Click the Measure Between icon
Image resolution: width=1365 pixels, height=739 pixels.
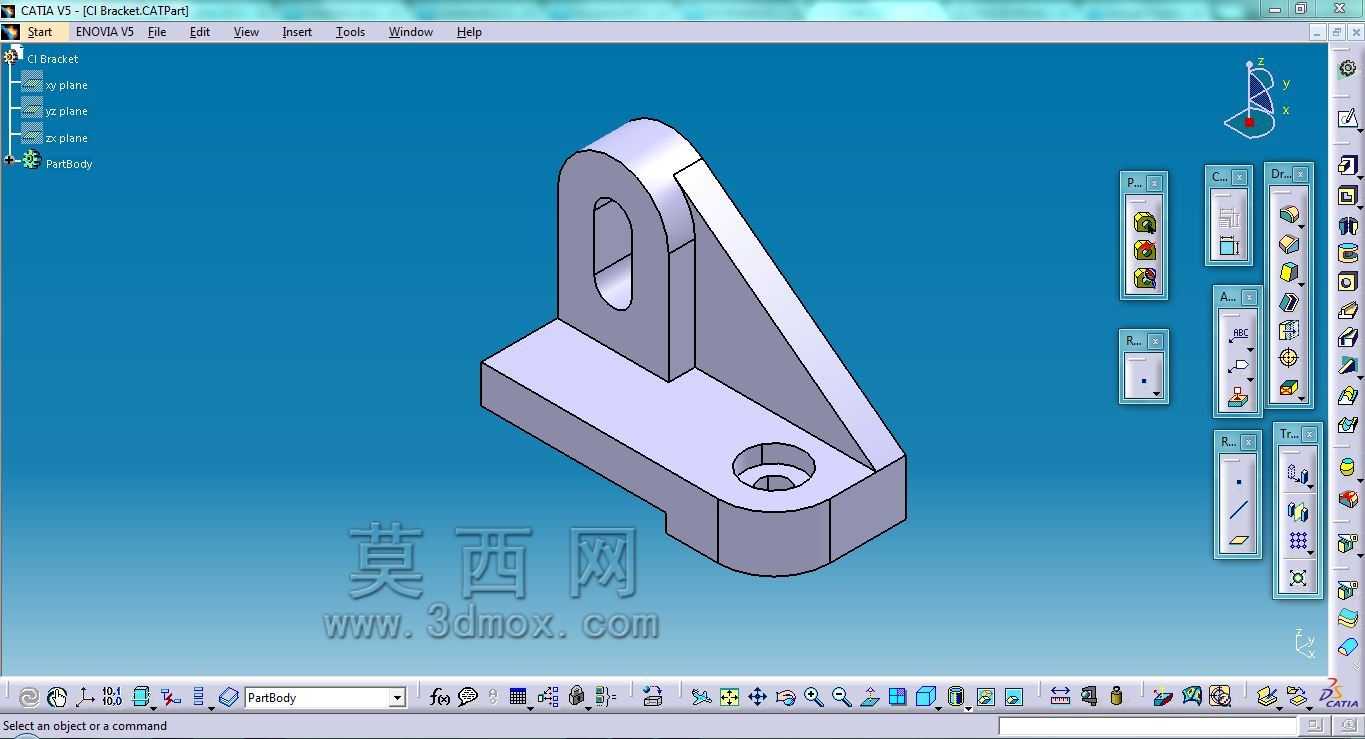pos(1061,697)
